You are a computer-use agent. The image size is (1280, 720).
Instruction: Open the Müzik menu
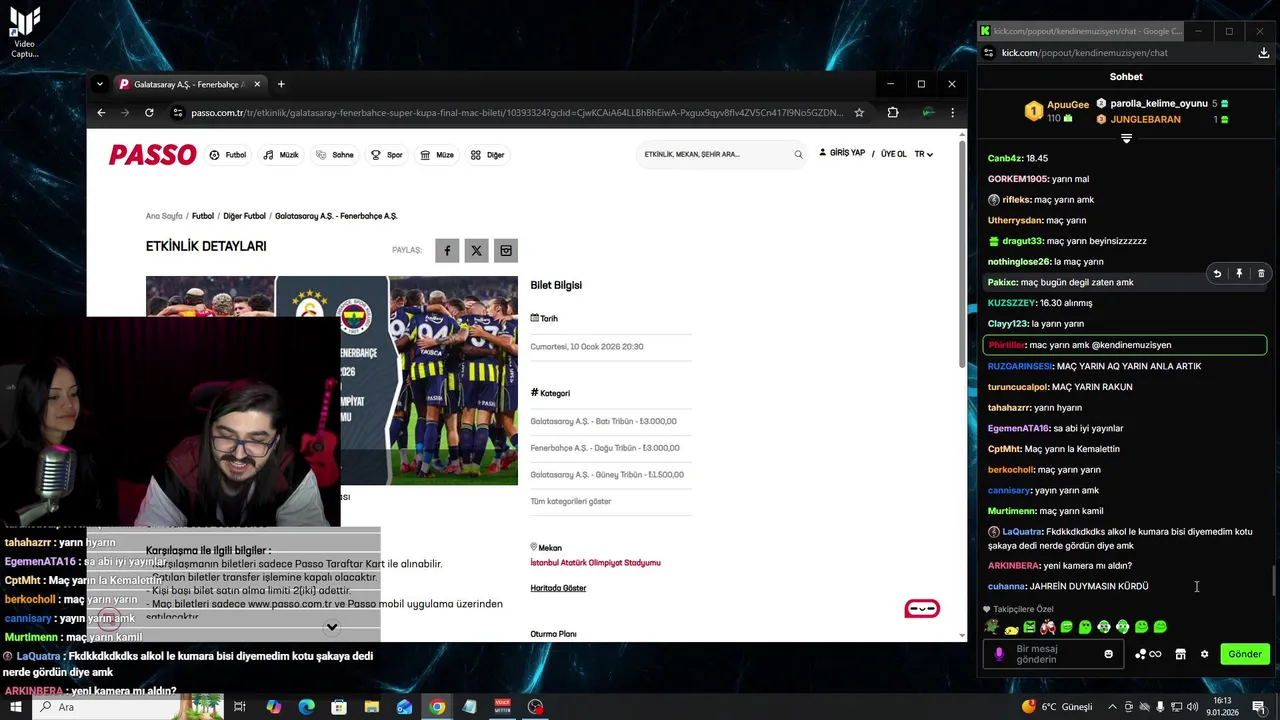tap(281, 155)
